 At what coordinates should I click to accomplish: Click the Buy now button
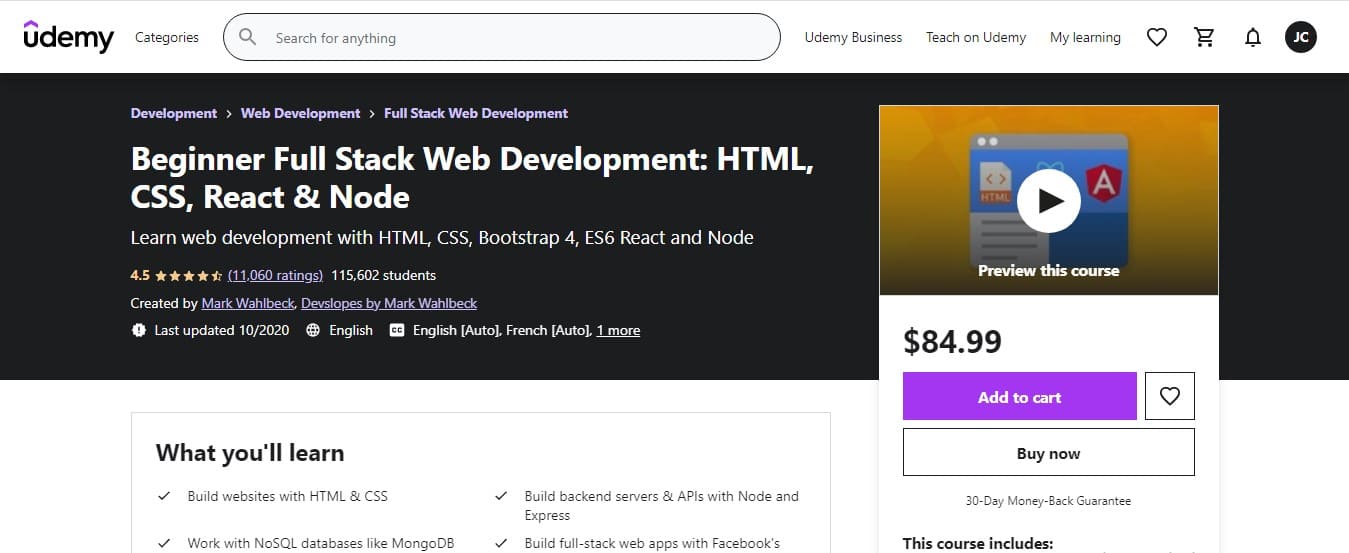[1049, 452]
